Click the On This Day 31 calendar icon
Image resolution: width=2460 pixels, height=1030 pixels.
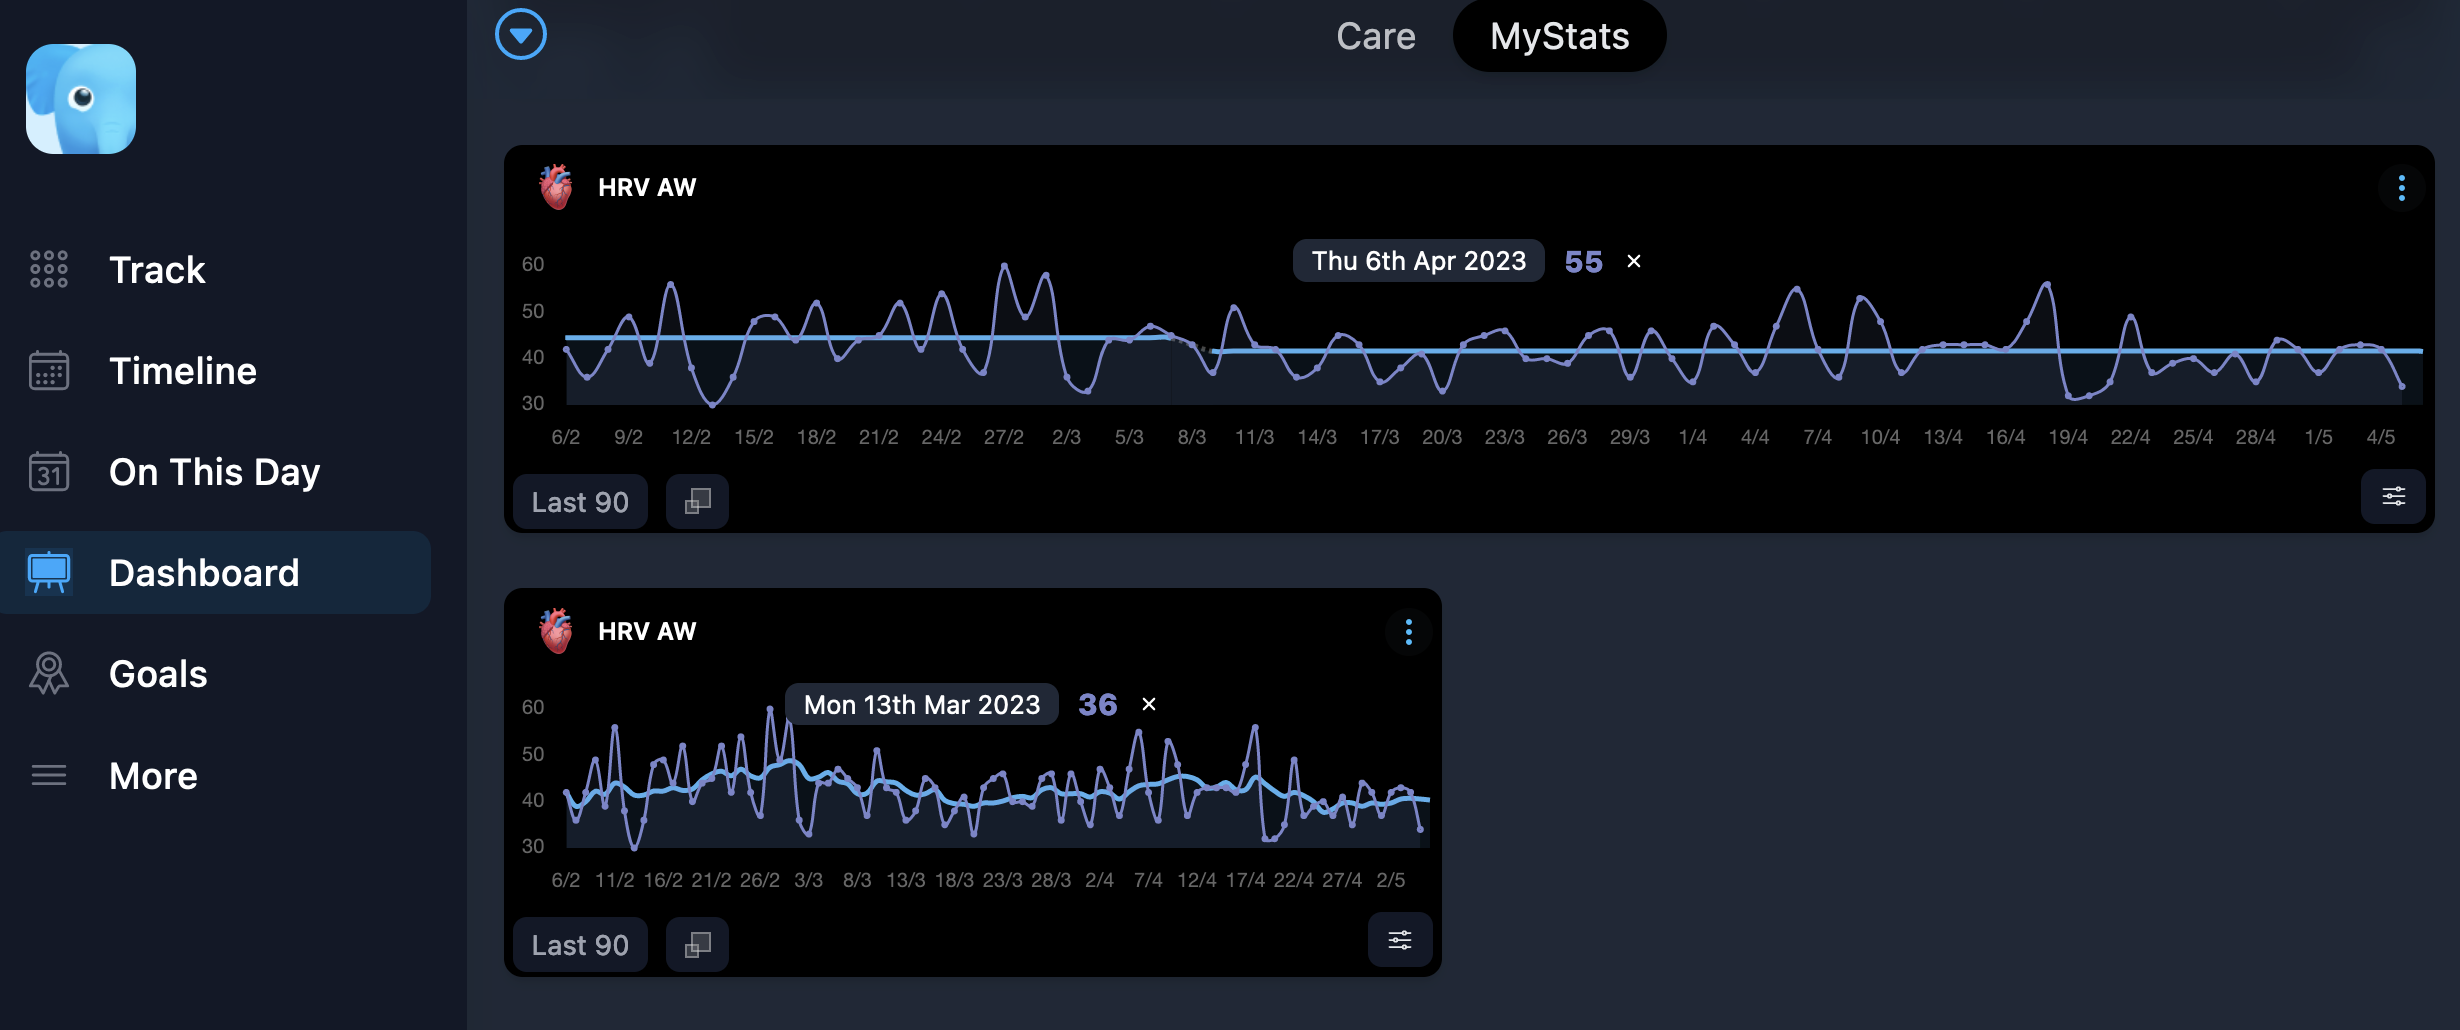coord(48,472)
